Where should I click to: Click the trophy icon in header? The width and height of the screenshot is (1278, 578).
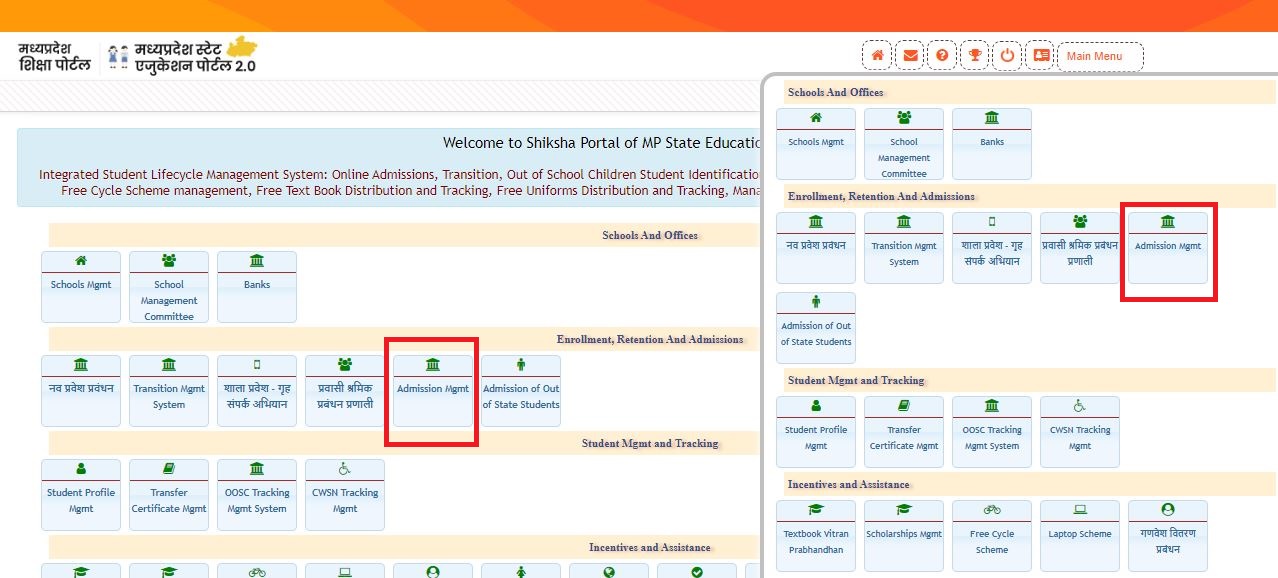974,56
